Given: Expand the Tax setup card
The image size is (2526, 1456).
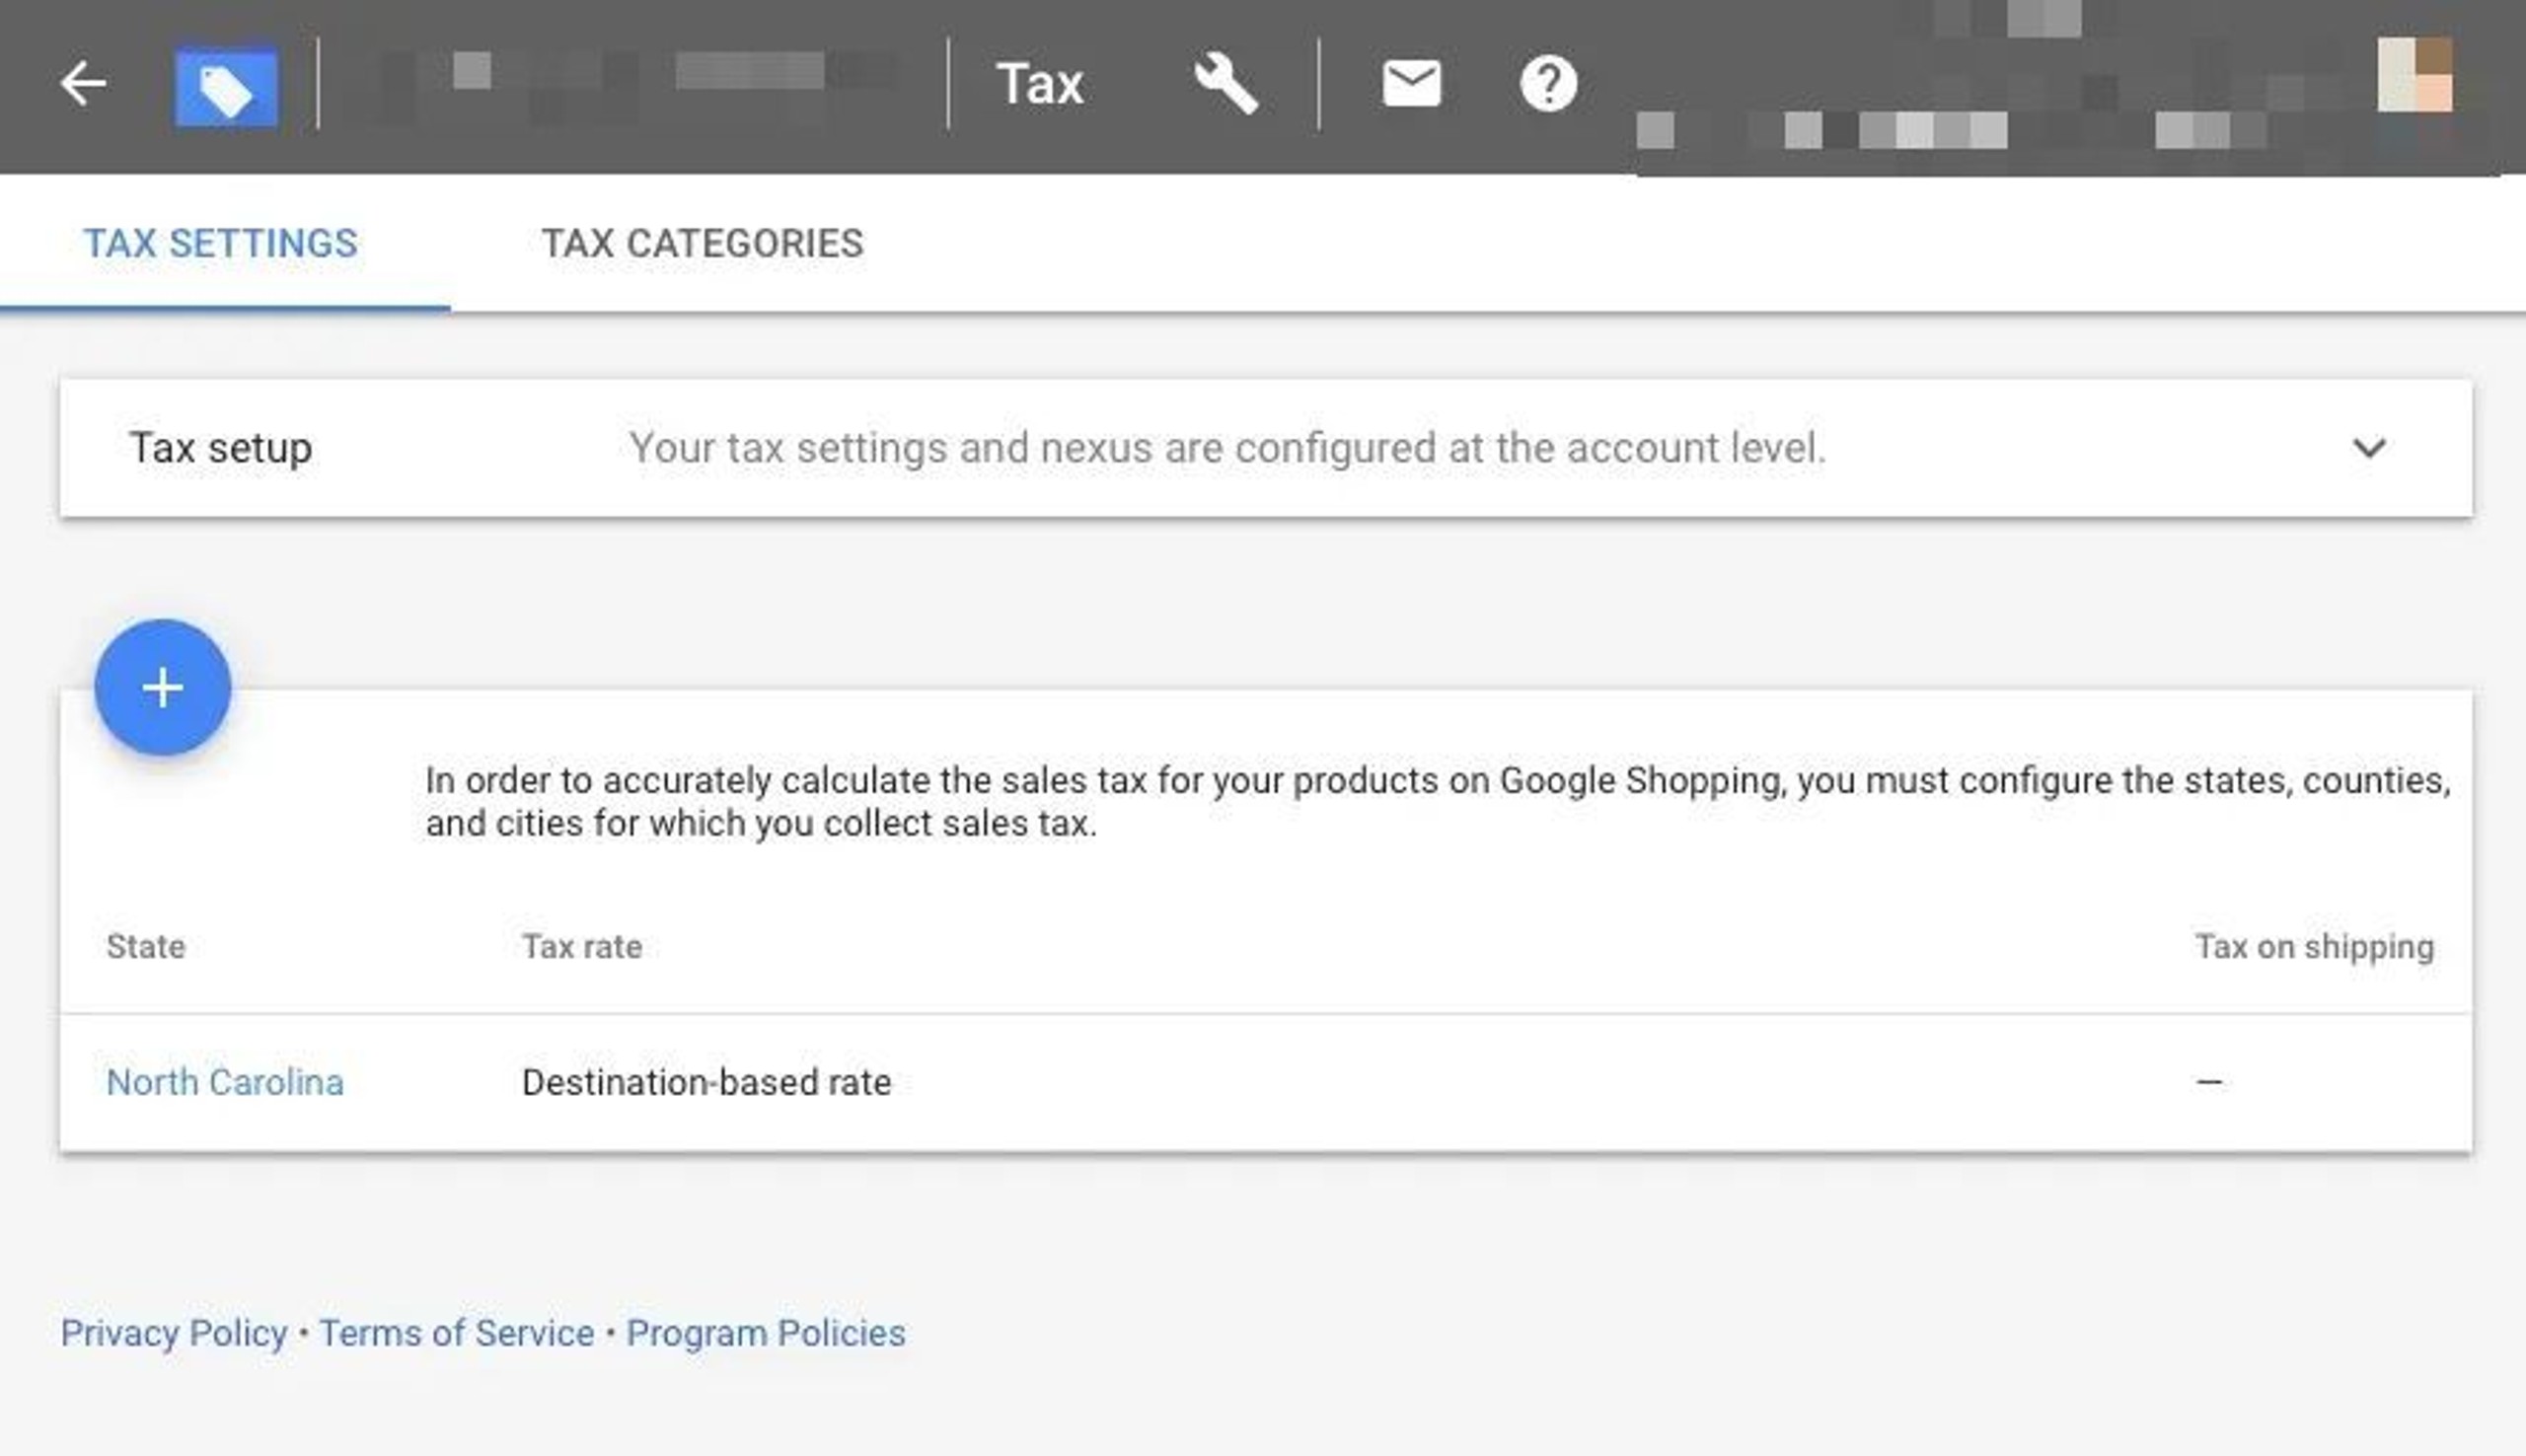Looking at the screenshot, I should coord(1266,448).
